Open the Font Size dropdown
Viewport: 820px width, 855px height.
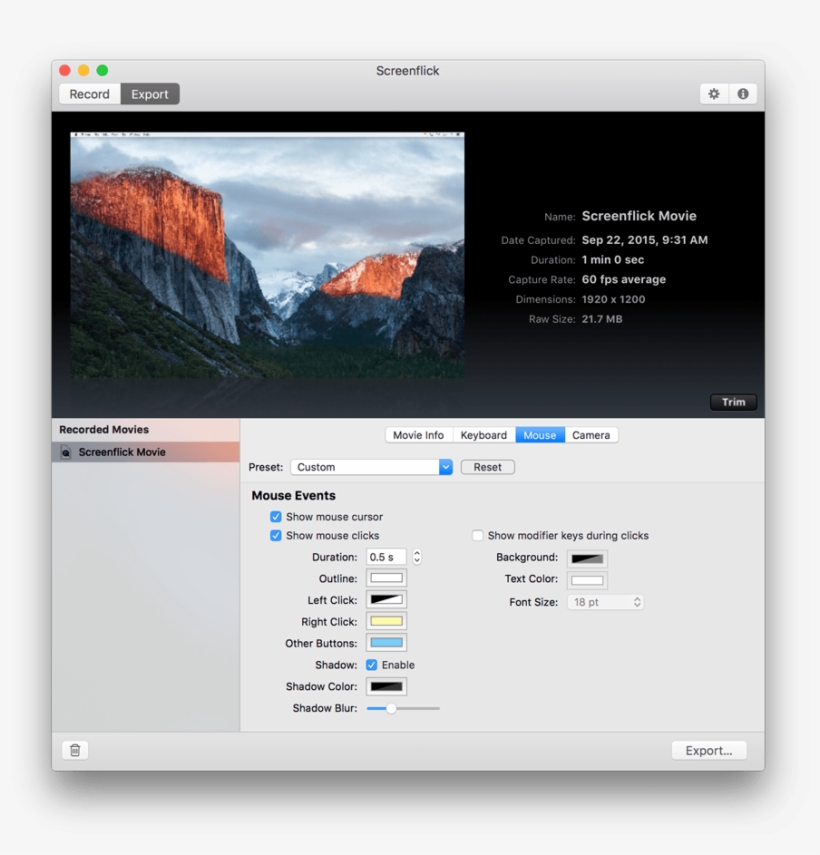tap(604, 602)
